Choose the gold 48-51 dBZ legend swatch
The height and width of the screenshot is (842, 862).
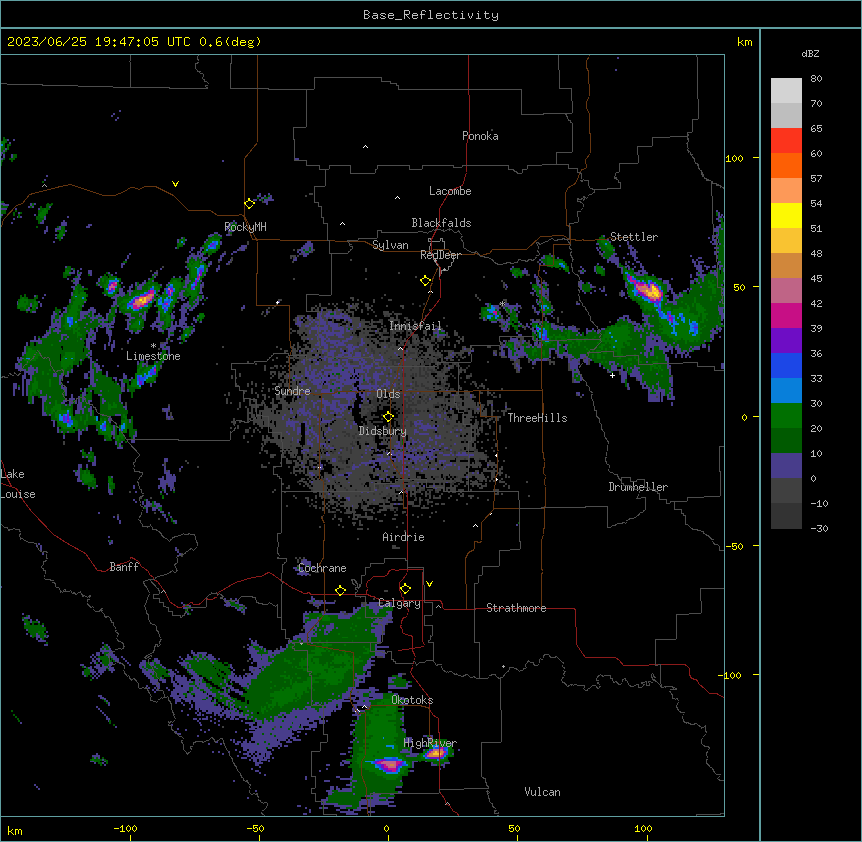click(x=786, y=241)
